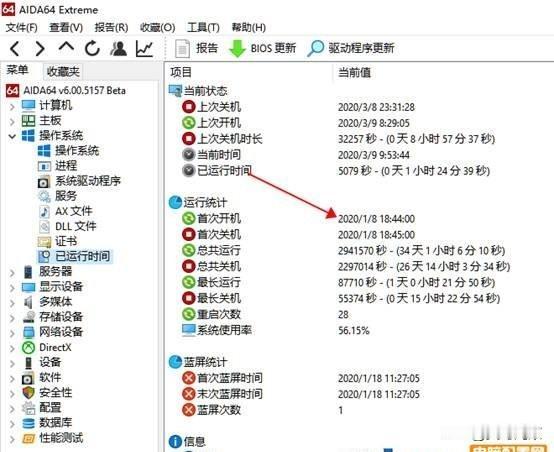
Task: Go forward with the right arrow toolbar icon
Action: [40, 48]
